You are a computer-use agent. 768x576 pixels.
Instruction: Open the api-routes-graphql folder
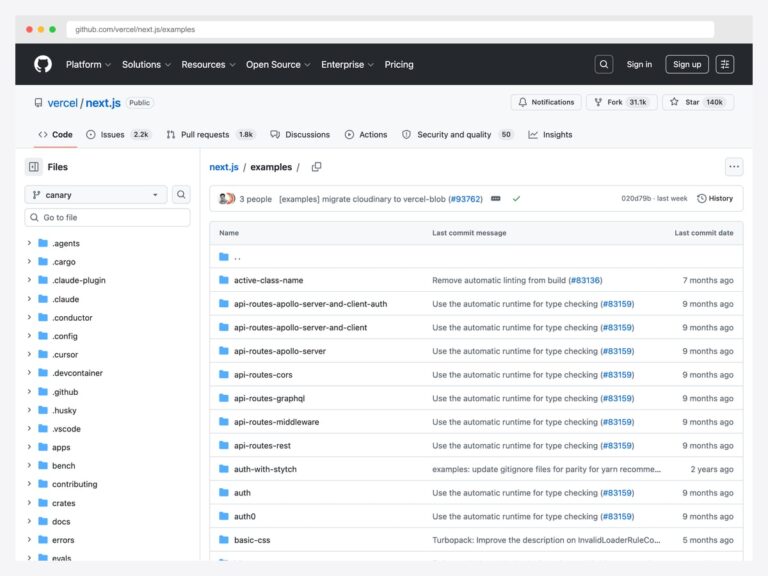[x=269, y=398]
